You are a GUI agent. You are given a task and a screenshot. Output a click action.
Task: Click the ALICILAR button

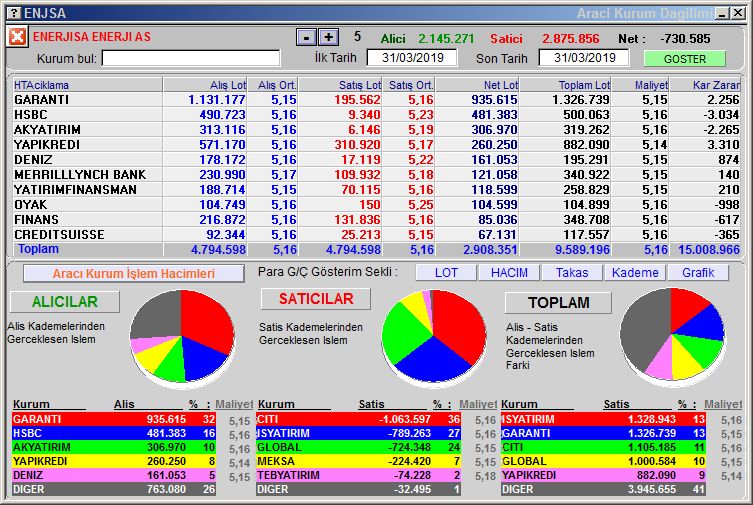(x=65, y=301)
